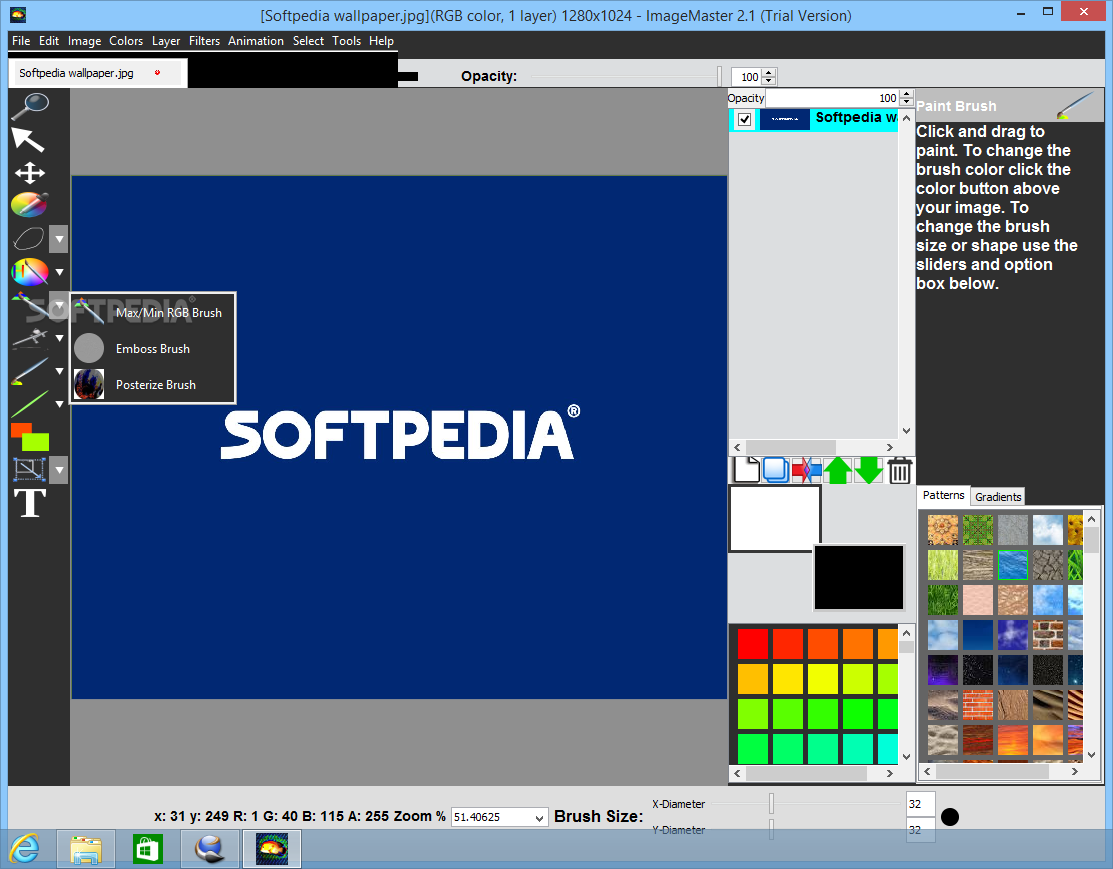Click the red and blue merge layers icon
The height and width of the screenshot is (869, 1113).
pyautogui.click(x=806, y=470)
